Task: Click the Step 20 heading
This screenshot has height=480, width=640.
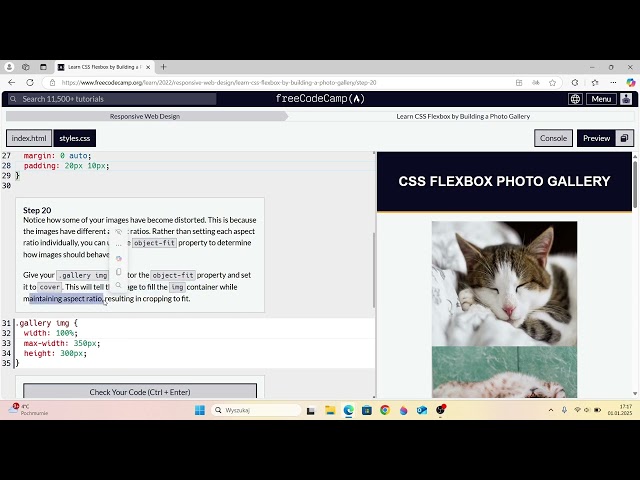Action: 37,210
